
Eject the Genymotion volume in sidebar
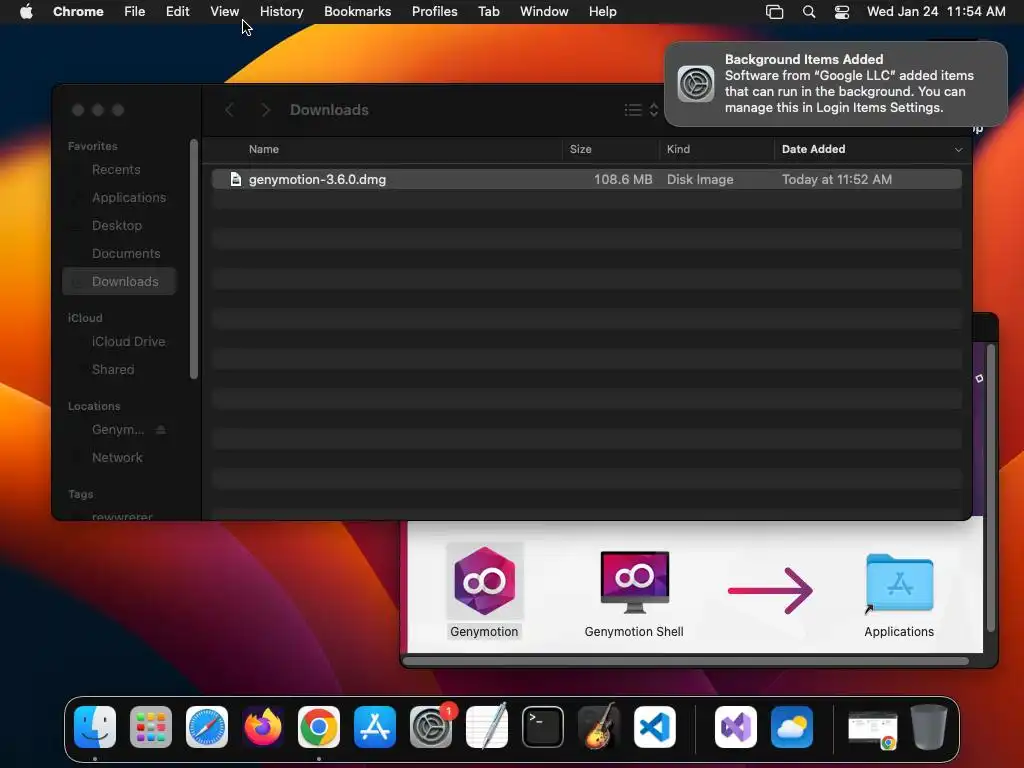161,430
